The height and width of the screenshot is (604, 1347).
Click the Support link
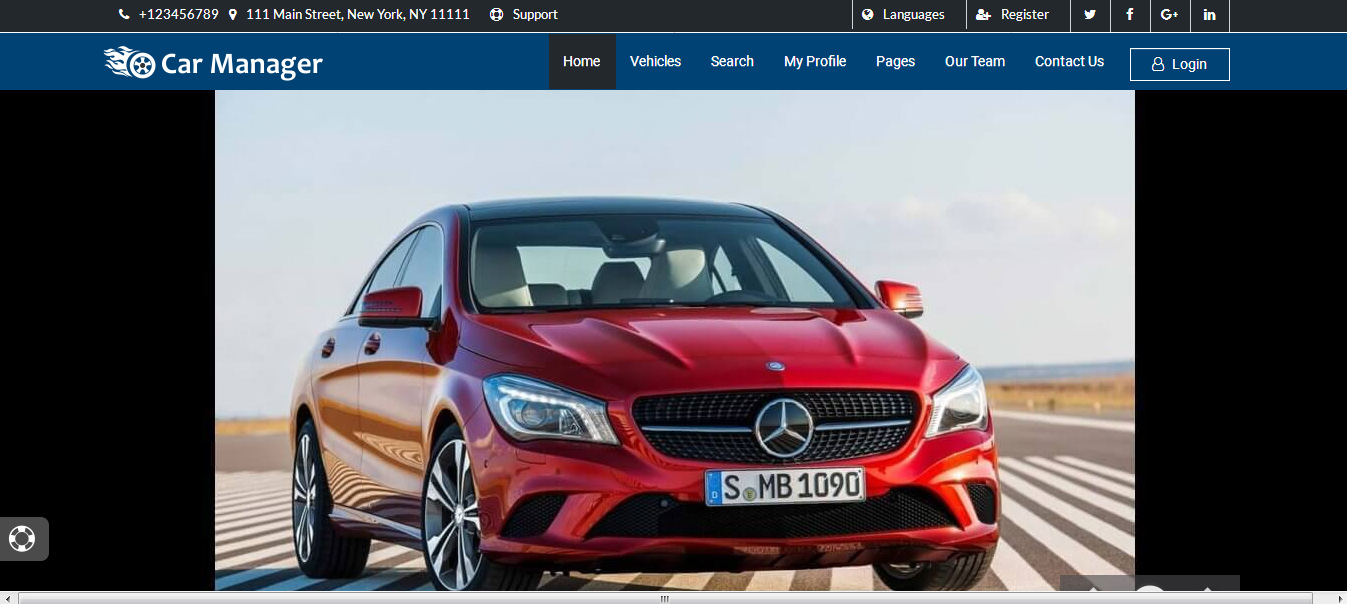pyautogui.click(x=535, y=15)
